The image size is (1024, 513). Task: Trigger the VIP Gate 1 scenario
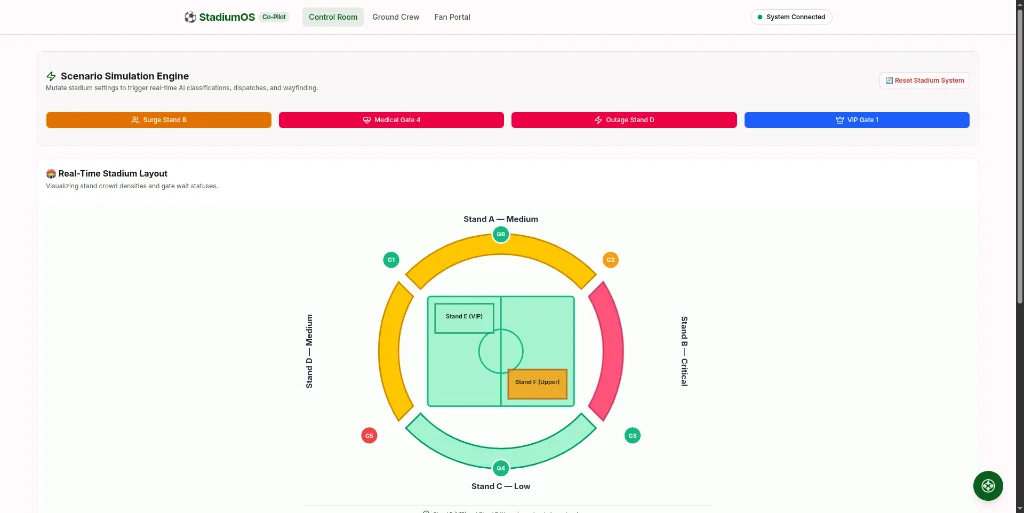pos(857,120)
